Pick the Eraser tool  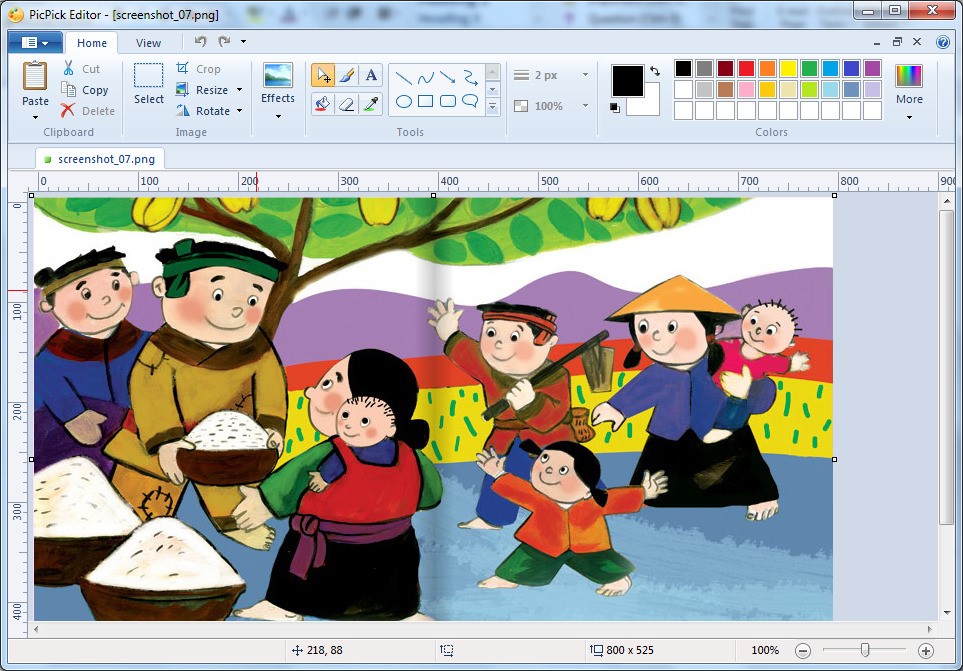click(x=347, y=103)
